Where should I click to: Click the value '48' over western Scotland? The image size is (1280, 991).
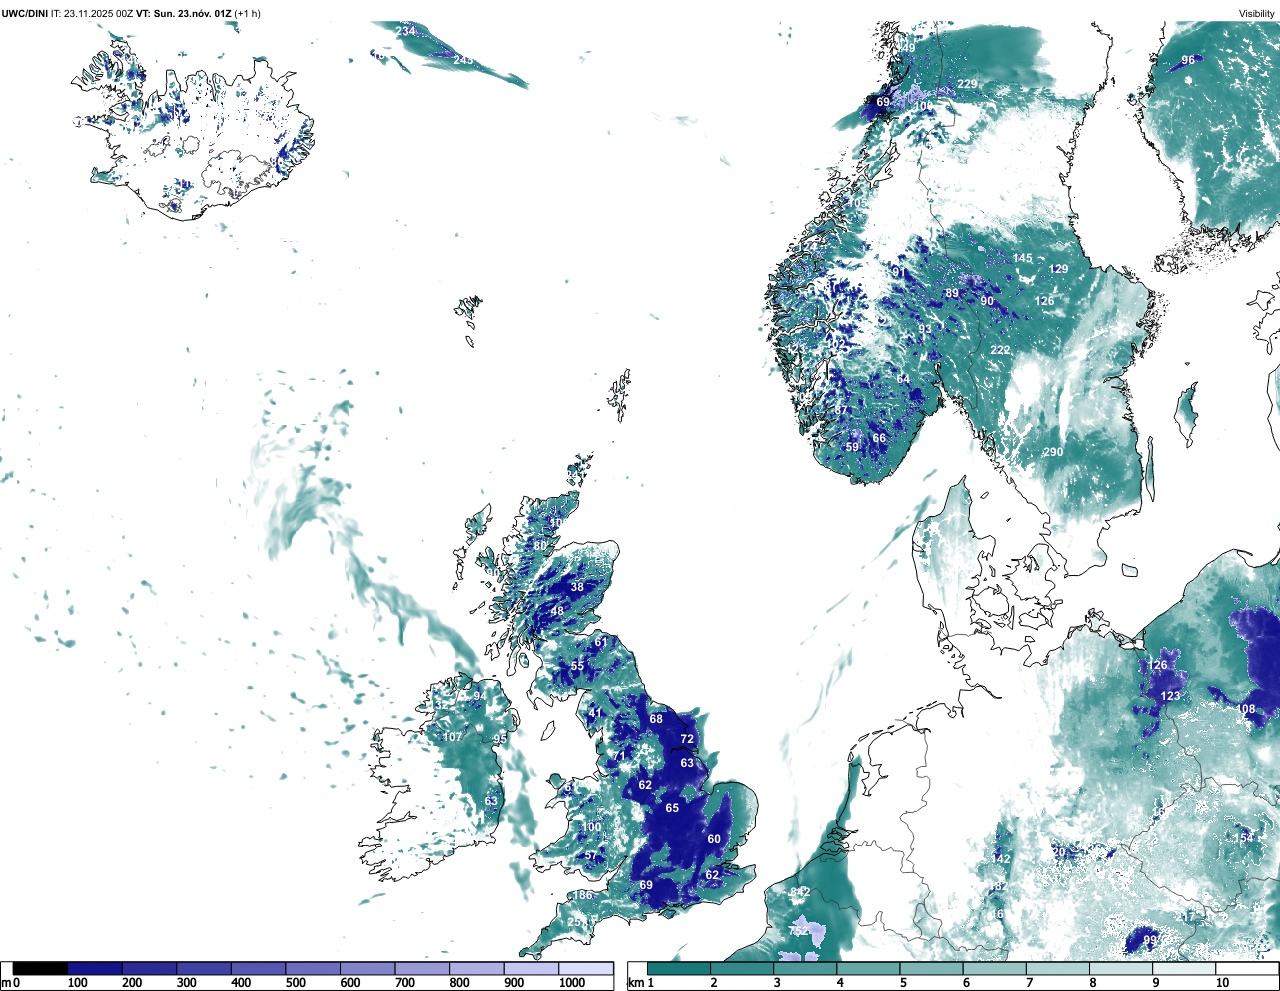[x=557, y=612]
